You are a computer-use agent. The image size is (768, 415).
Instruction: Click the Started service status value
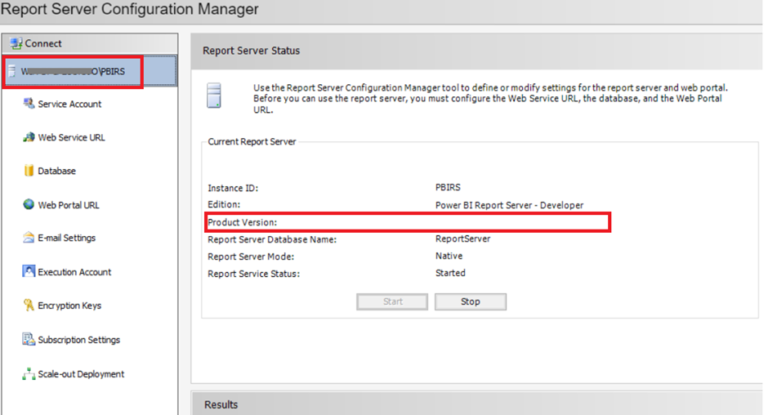tap(450, 273)
